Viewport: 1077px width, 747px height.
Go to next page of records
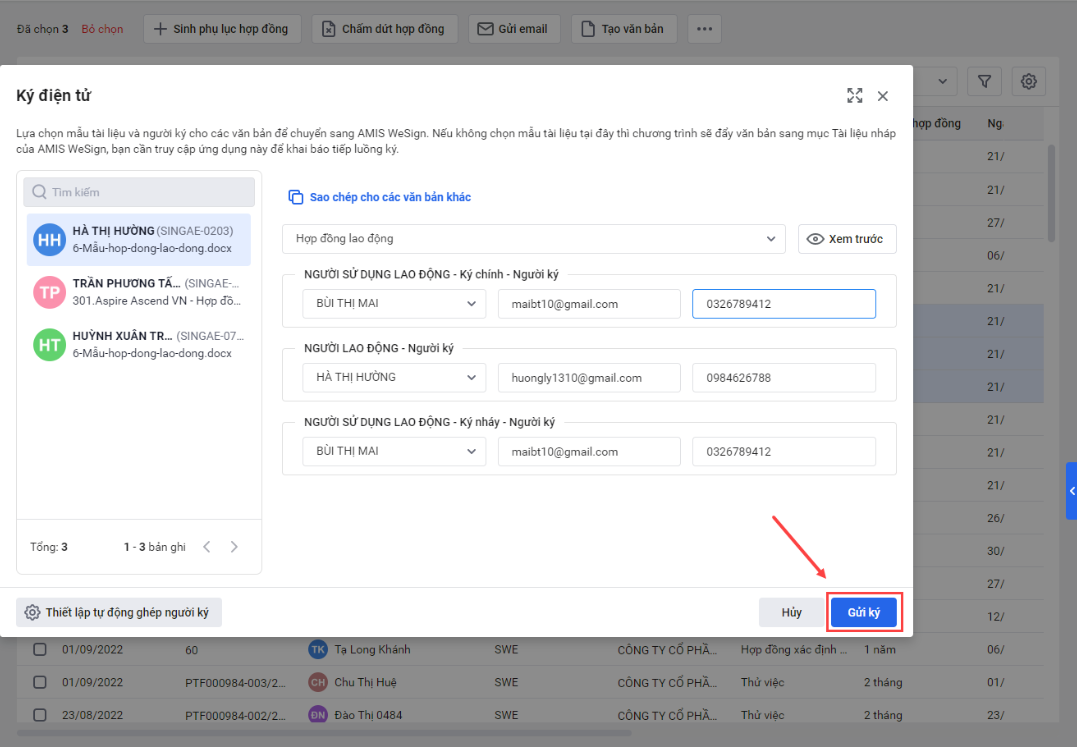(x=234, y=547)
